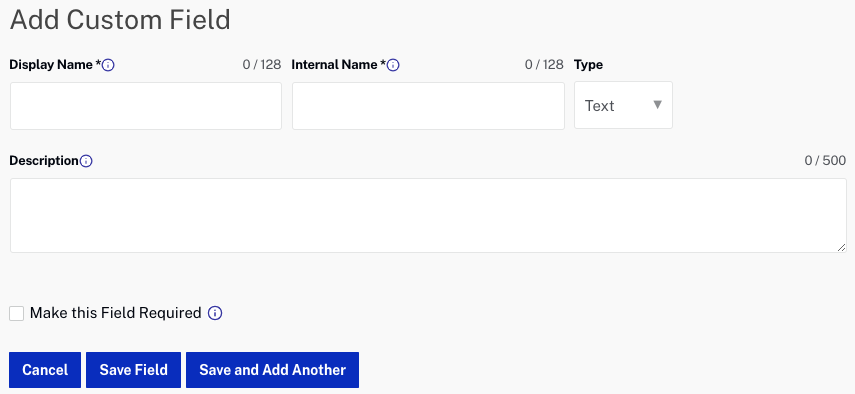This screenshot has width=855, height=394.
Task: Click the 'Description' field label
Action: 44,161
